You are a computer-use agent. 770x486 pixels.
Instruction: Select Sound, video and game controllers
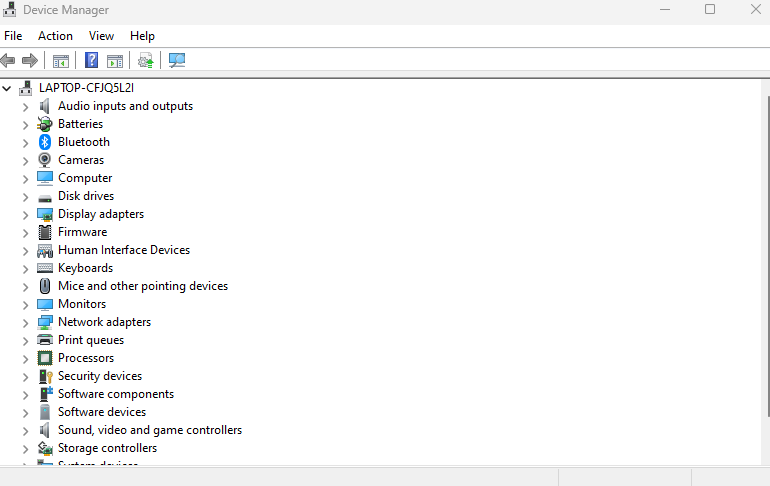tap(150, 430)
